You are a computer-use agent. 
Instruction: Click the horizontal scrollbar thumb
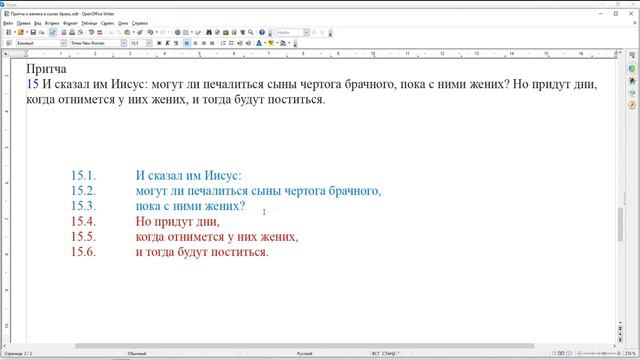304,346
